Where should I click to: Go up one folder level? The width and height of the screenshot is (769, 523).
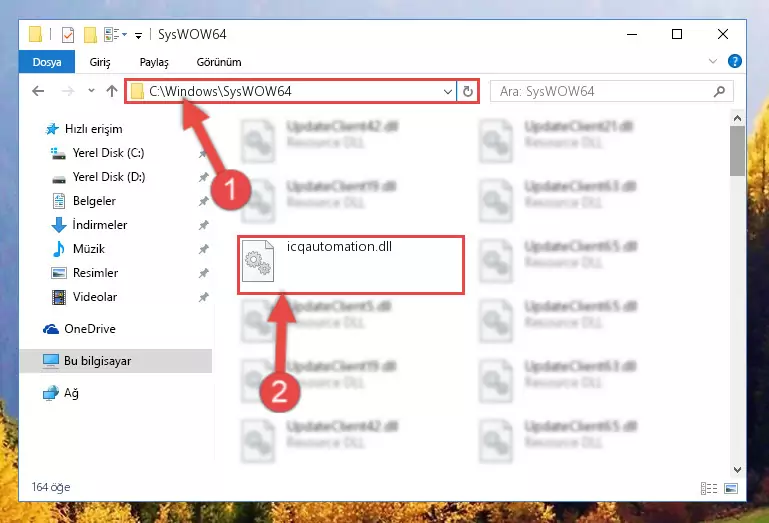tap(112, 91)
